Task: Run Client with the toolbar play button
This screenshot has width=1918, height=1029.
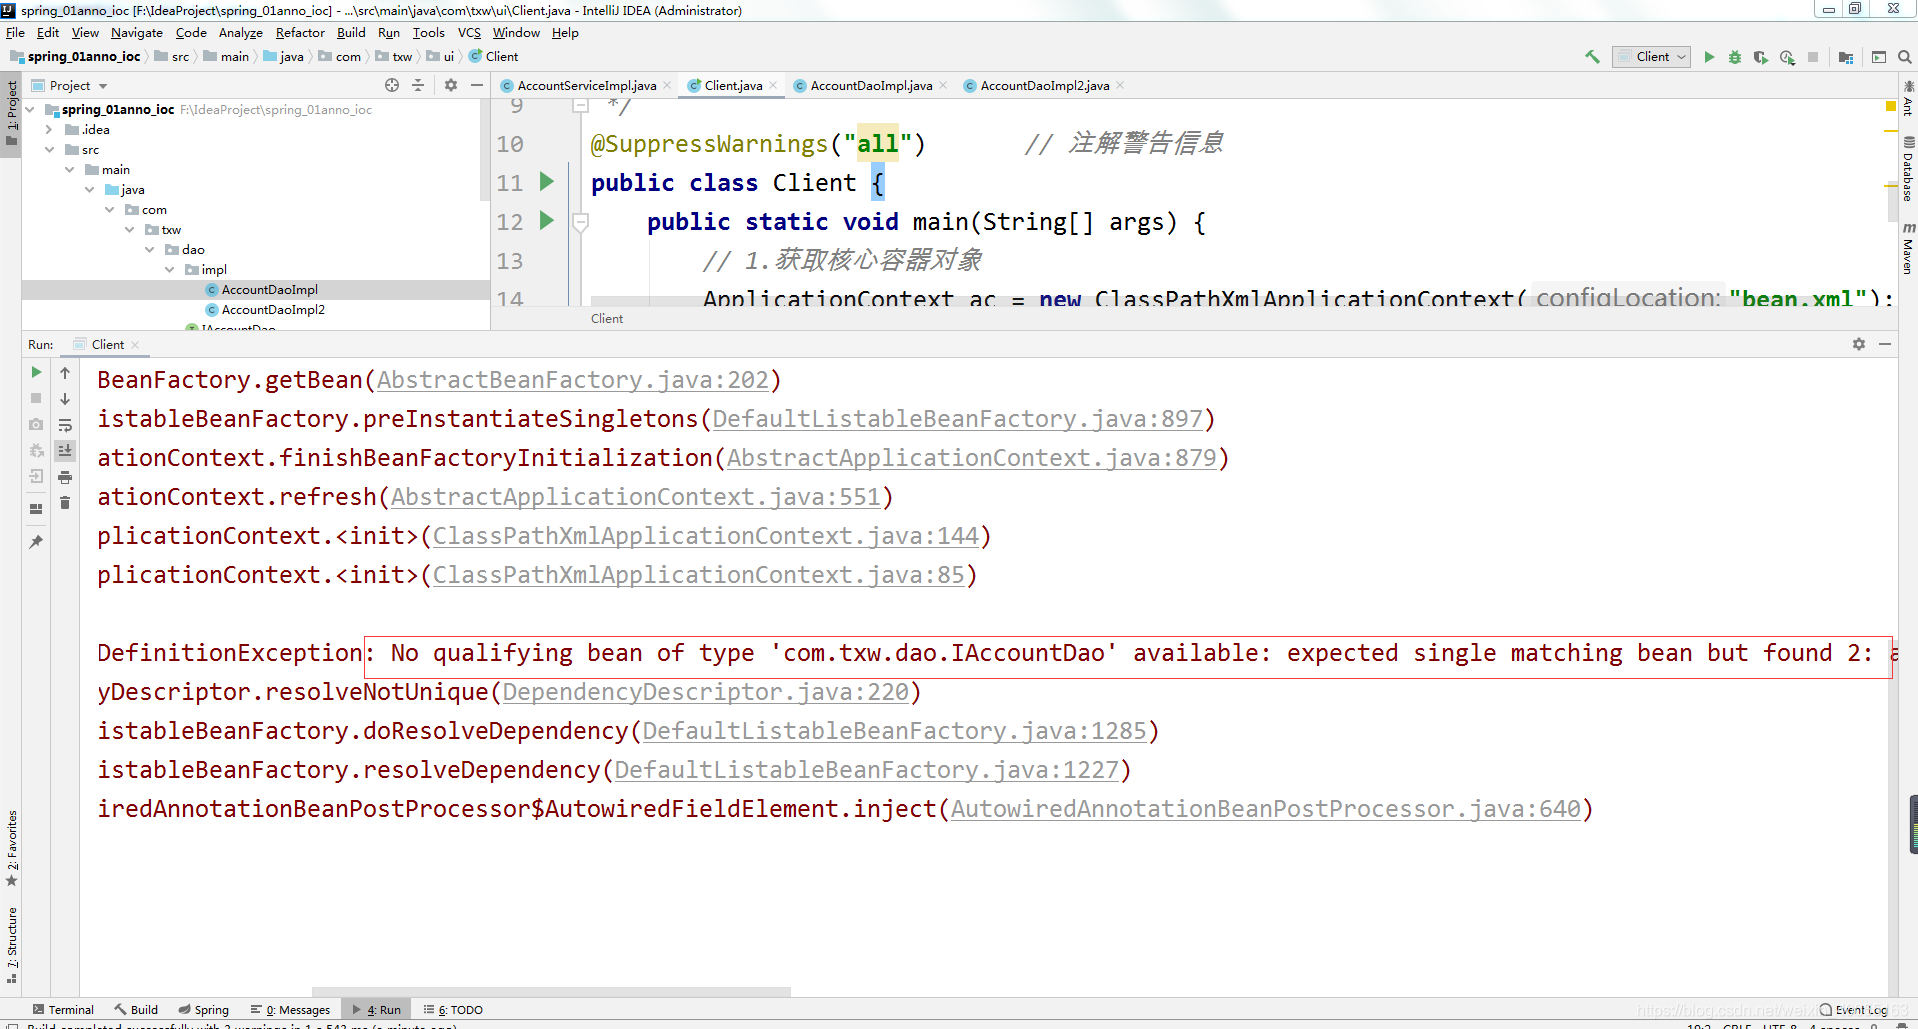Action: (1709, 57)
